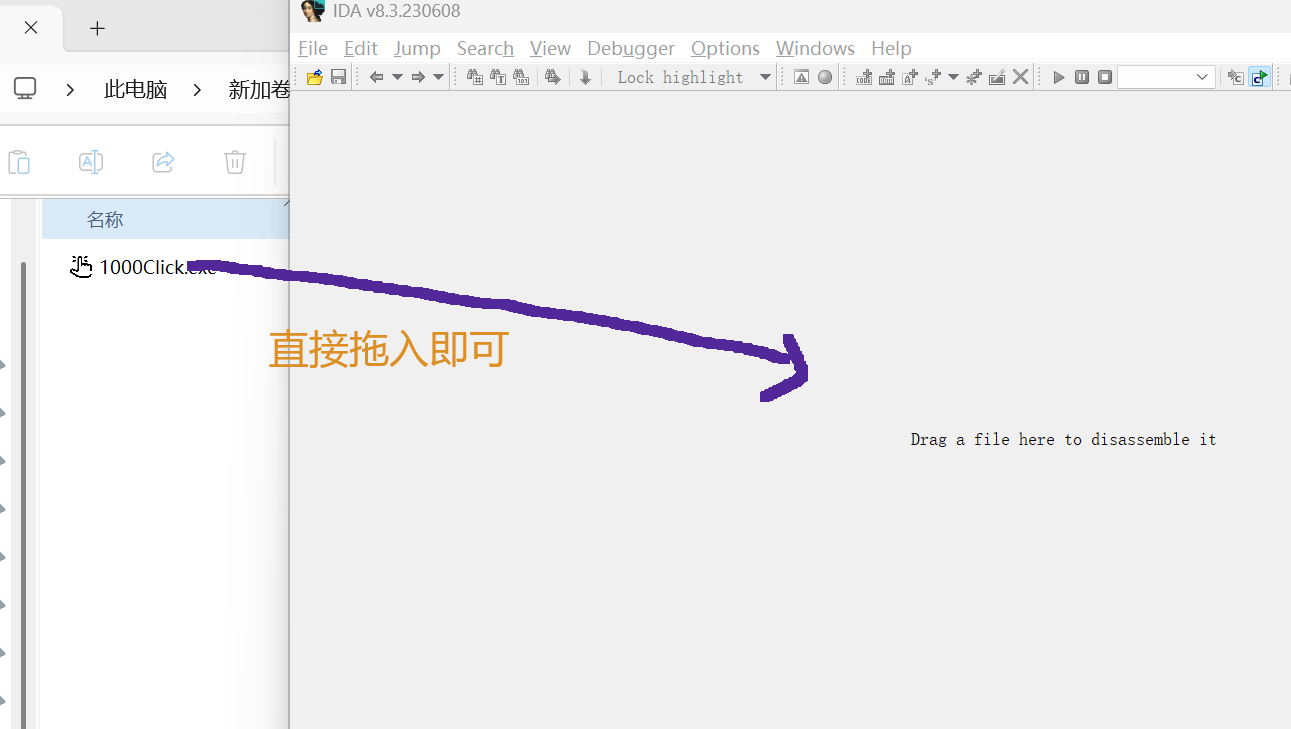Click the Jump back arrow icon

pyautogui.click(x=376, y=77)
